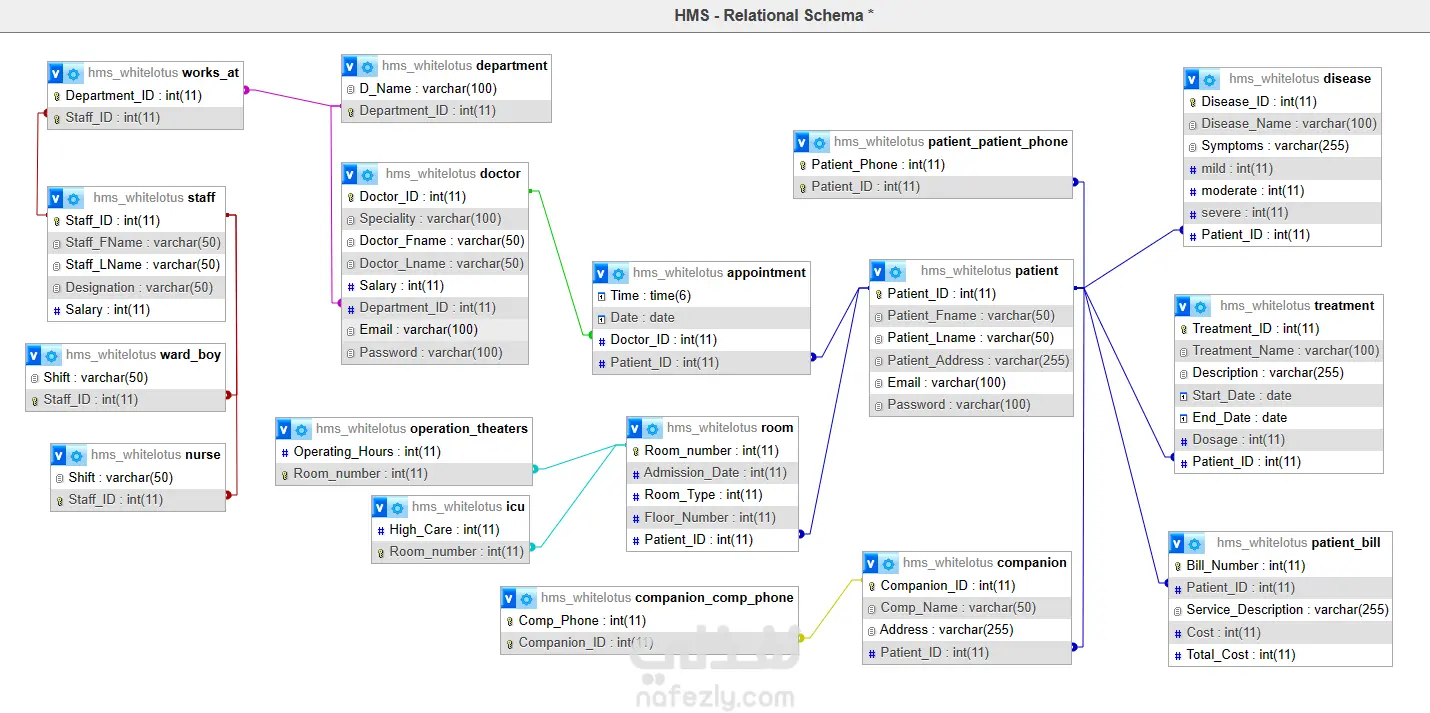Select Date column in appointment table
The width and height of the screenshot is (1430, 713).
pyautogui.click(x=702, y=318)
